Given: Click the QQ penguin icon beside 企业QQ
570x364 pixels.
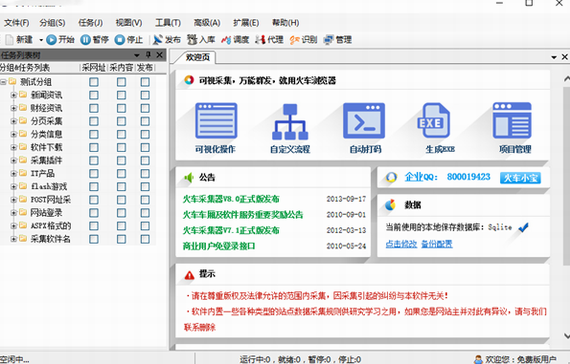Looking at the screenshot, I should [x=391, y=177].
